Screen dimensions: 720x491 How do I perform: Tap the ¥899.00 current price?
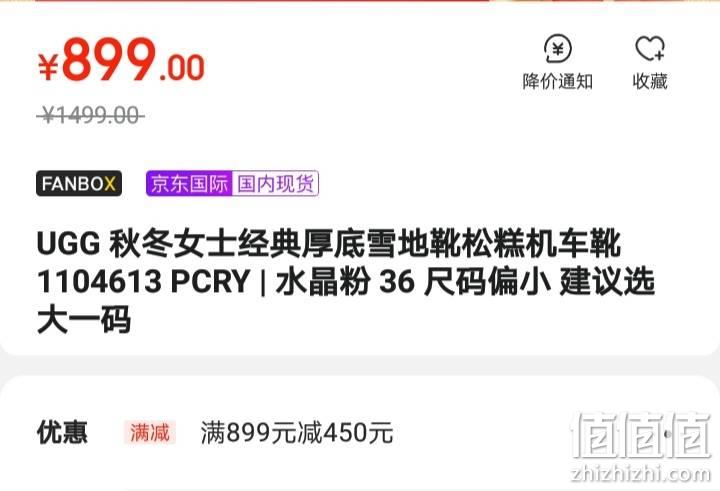pyautogui.click(x=121, y=61)
